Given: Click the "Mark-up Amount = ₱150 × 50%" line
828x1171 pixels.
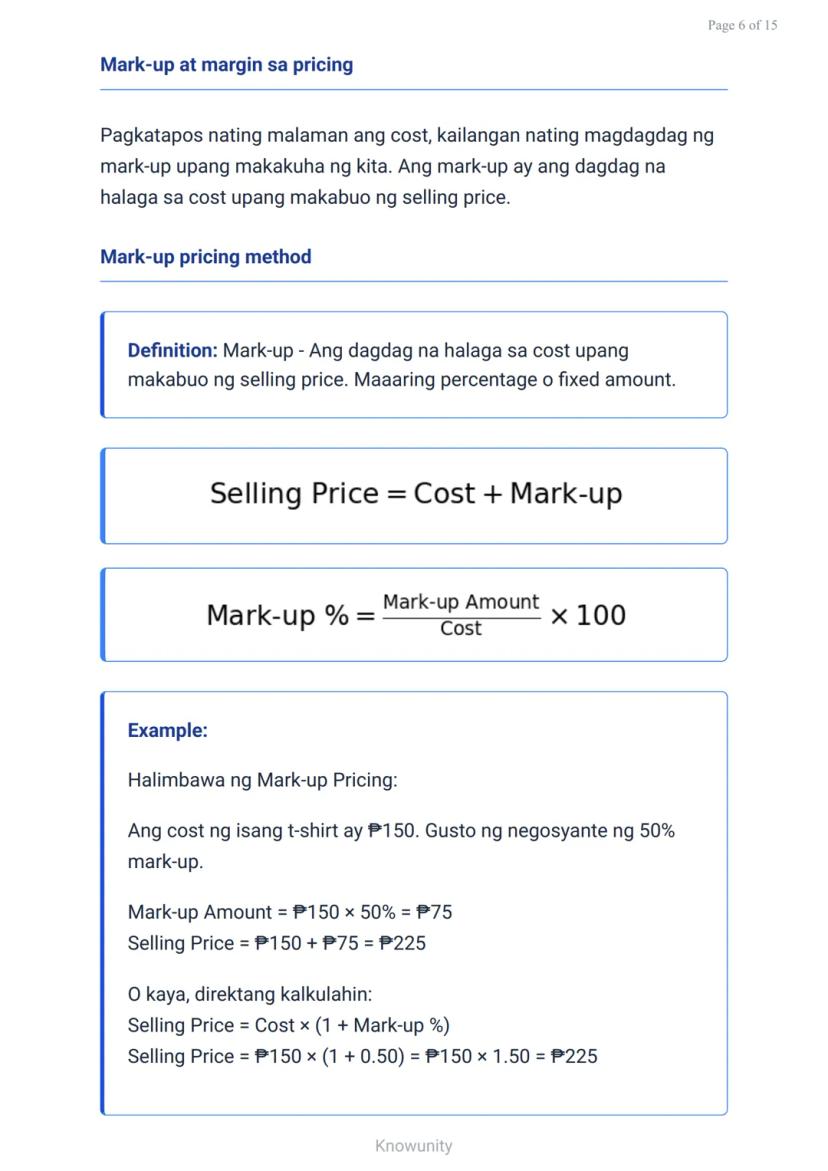Looking at the screenshot, I should (x=290, y=912).
